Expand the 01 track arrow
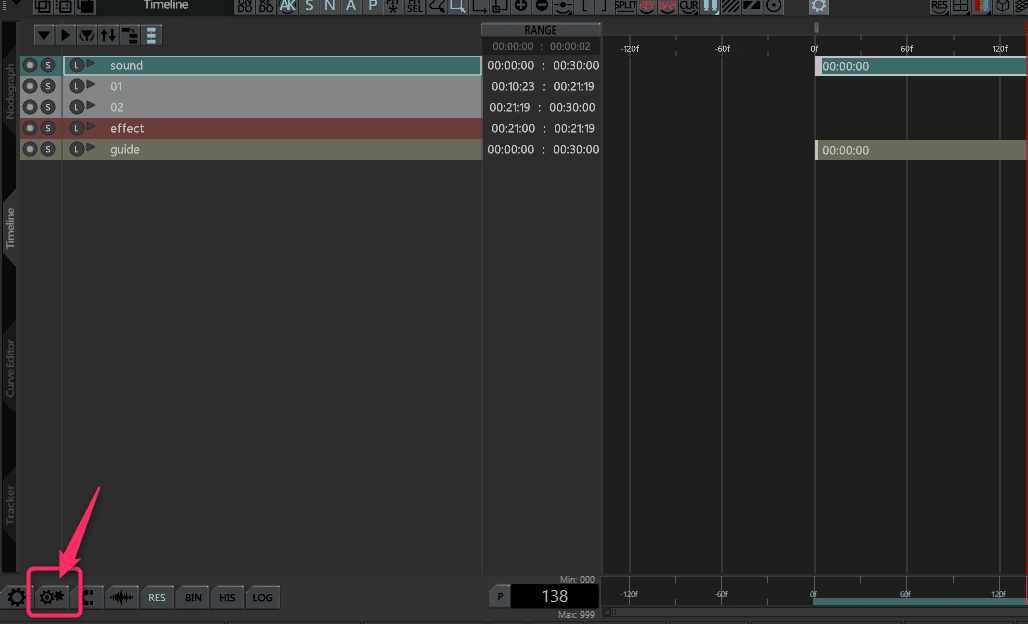The height and width of the screenshot is (624, 1028). pyautogui.click(x=91, y=85)
